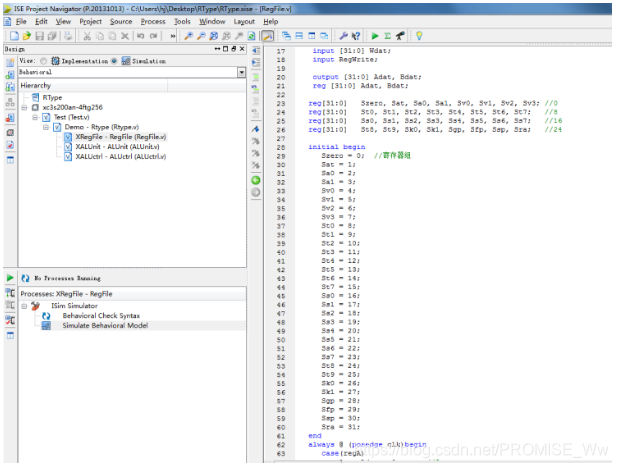Select XALUnit - ALUnit (ALUnit.v) source
This screenshot has width=618, height=468.
point(117,147)
